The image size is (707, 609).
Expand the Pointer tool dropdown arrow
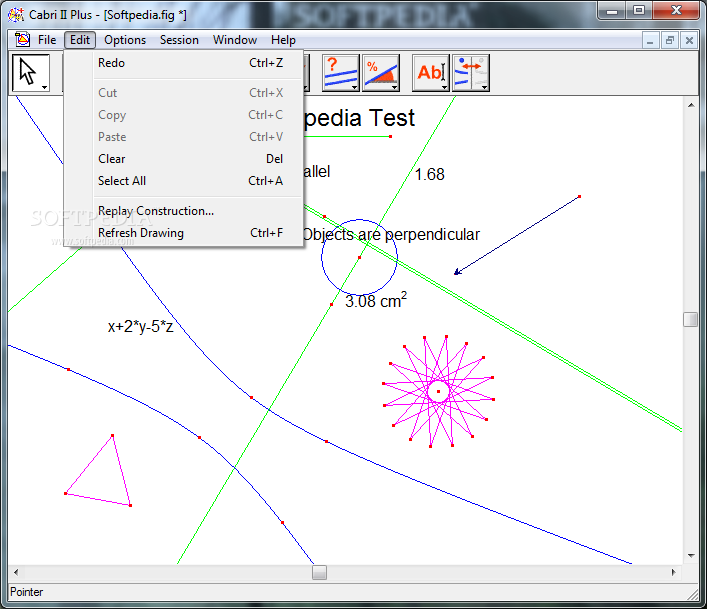pyautogui.click(x=44, y=87)
